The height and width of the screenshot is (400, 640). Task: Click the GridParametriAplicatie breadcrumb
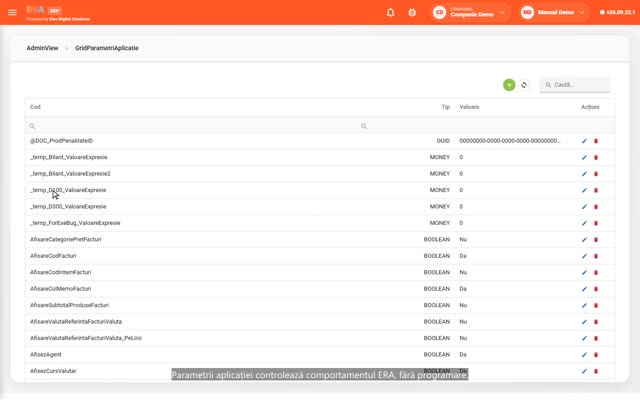coord(107,48)
